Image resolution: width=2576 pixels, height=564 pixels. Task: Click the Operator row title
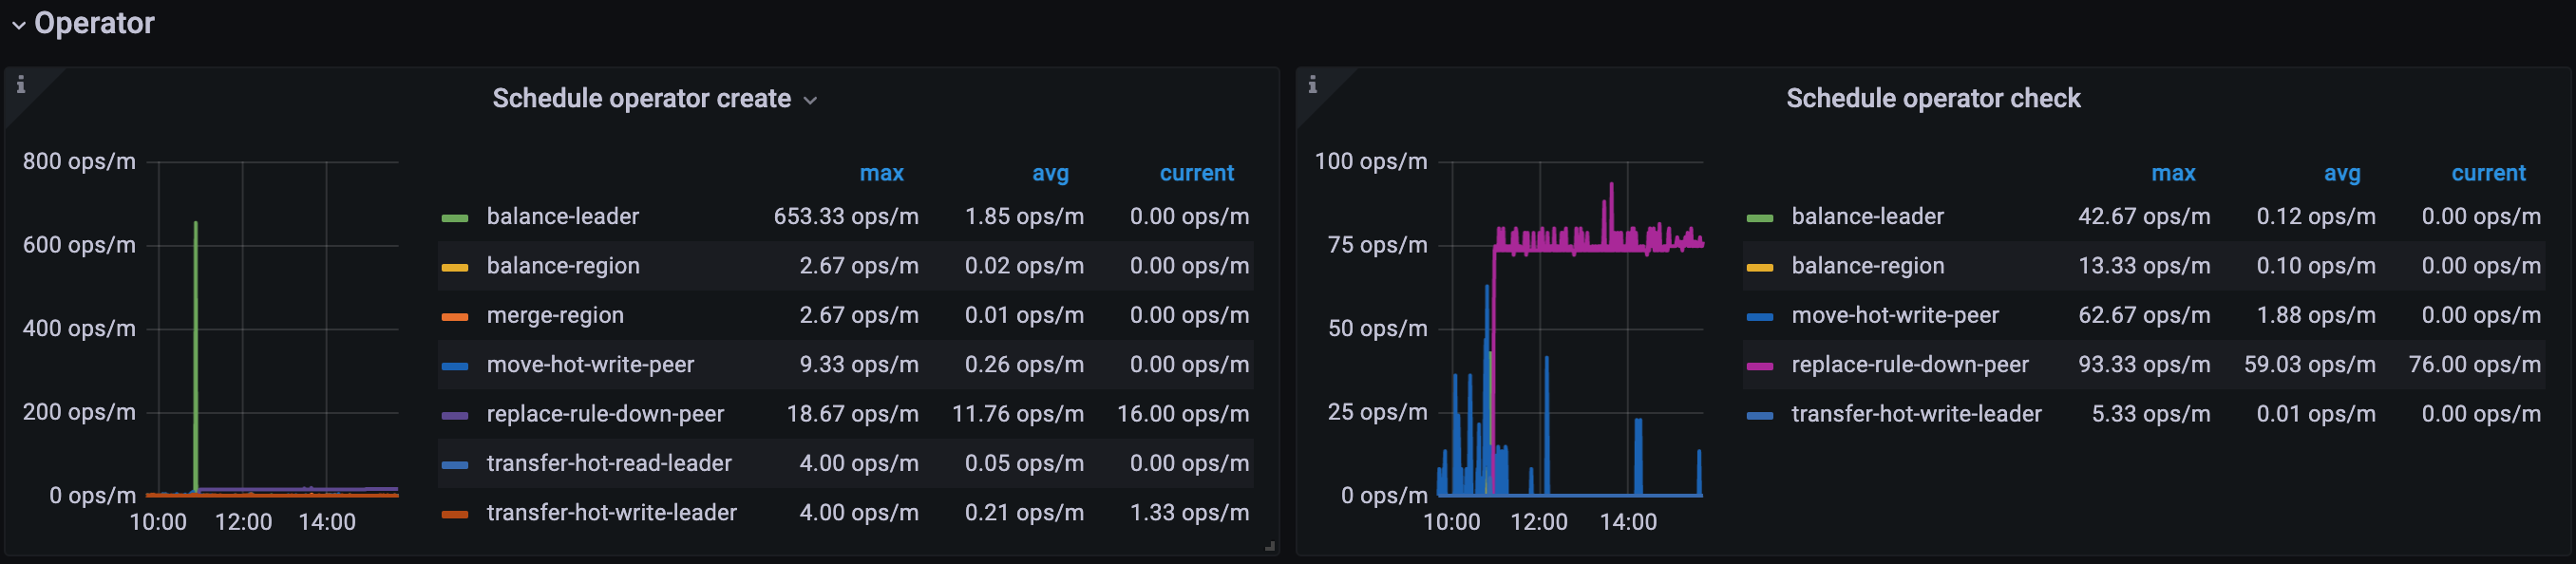pos(94,23)
